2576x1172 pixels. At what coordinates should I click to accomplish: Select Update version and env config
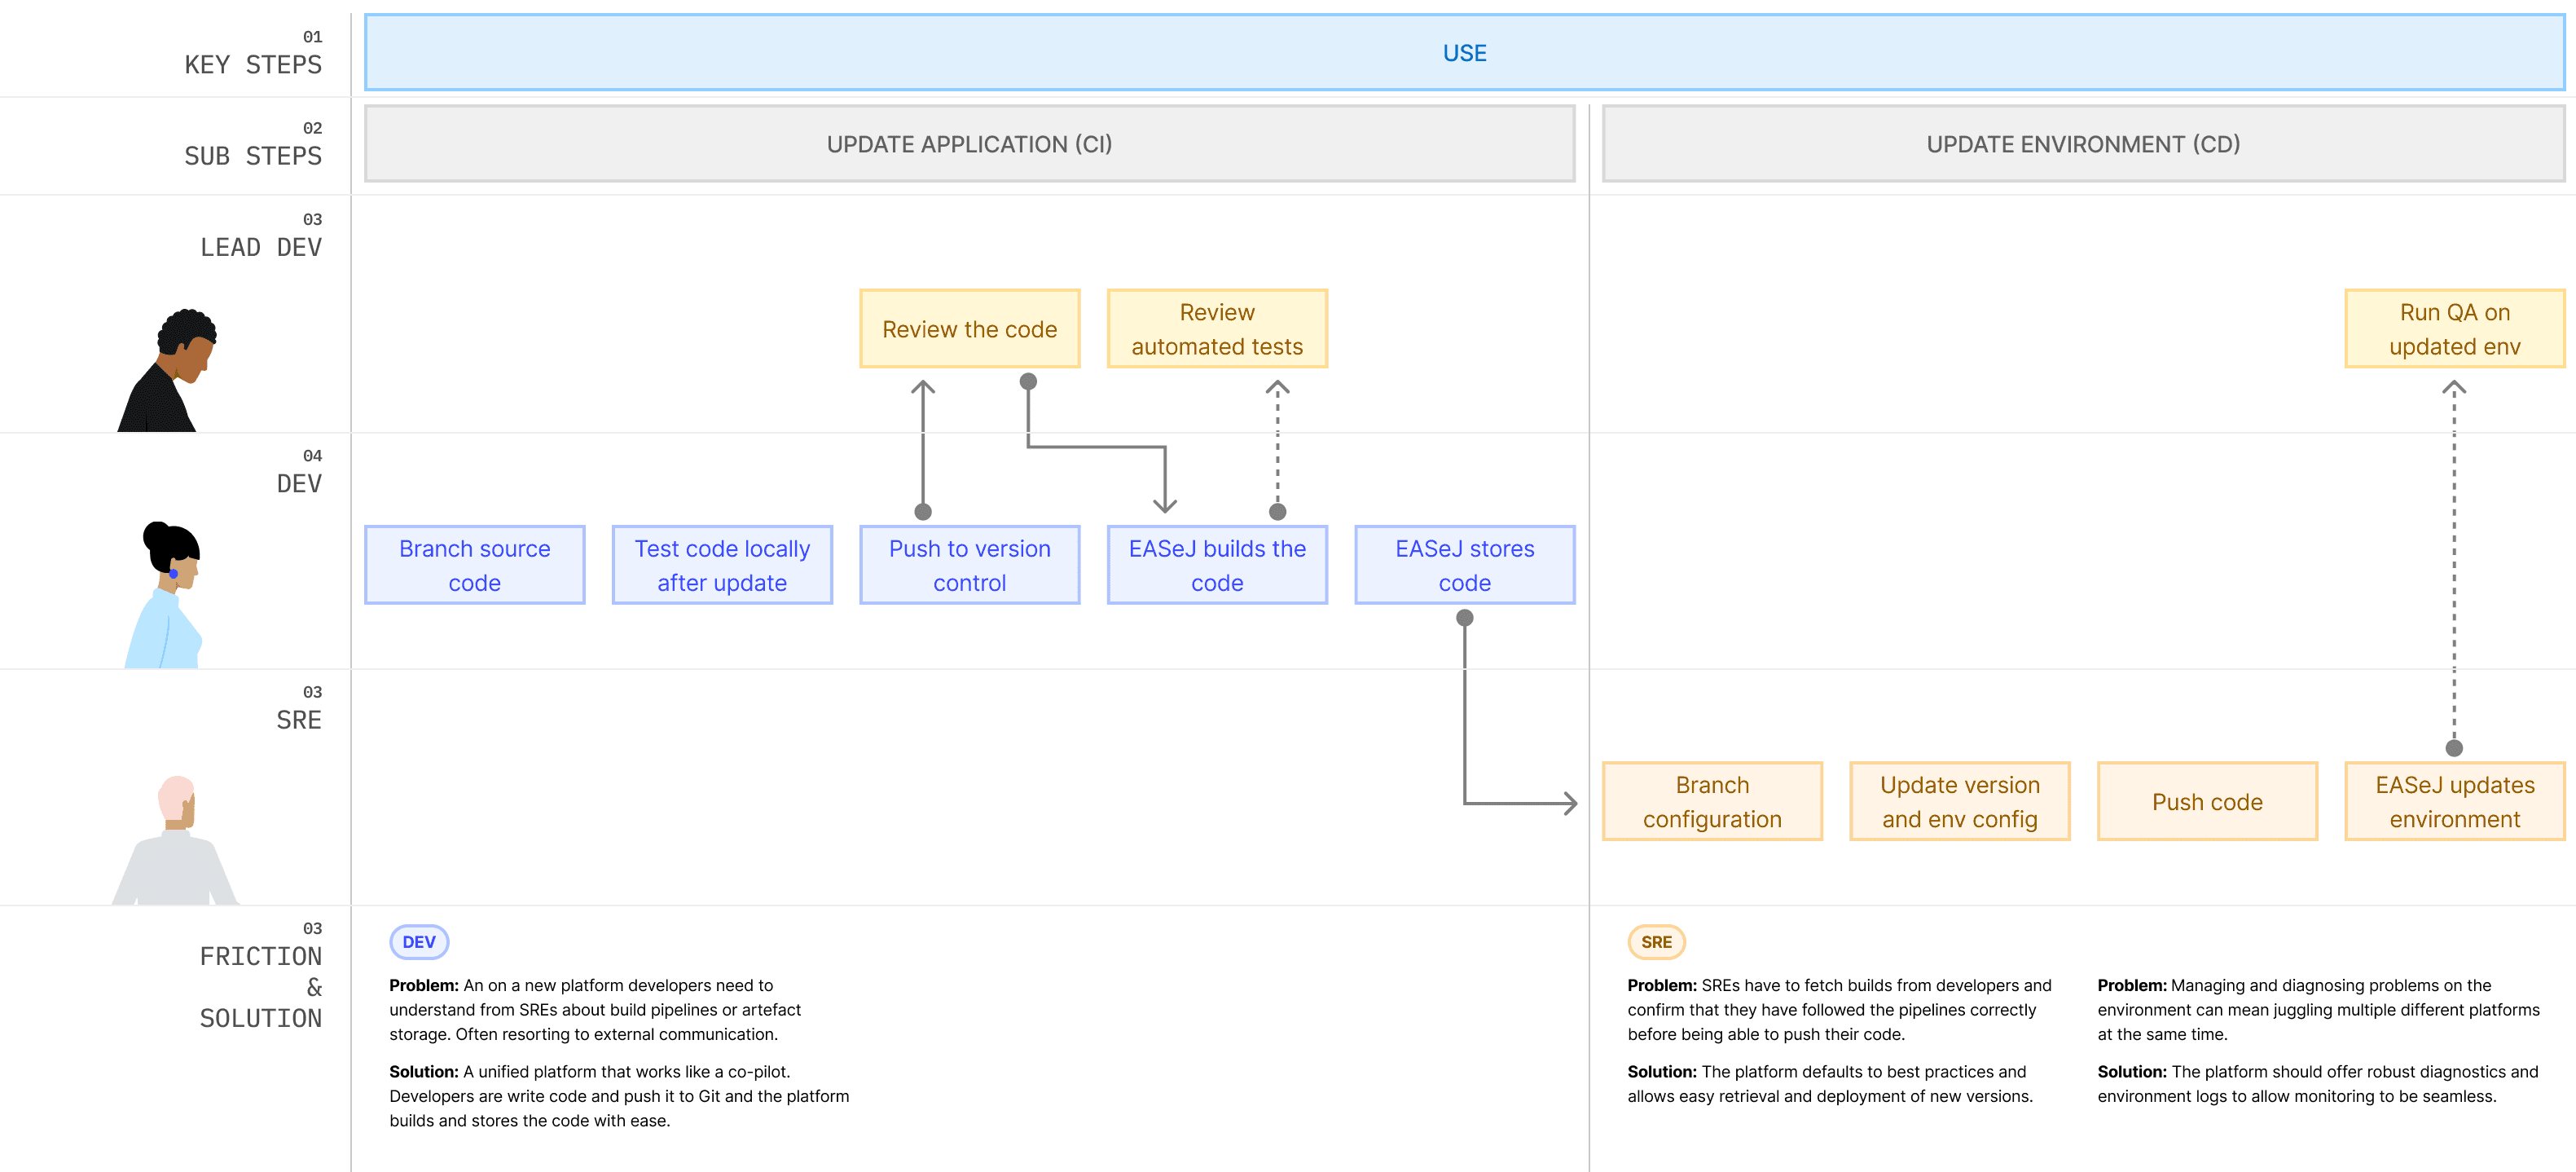tap(1959, 801)
